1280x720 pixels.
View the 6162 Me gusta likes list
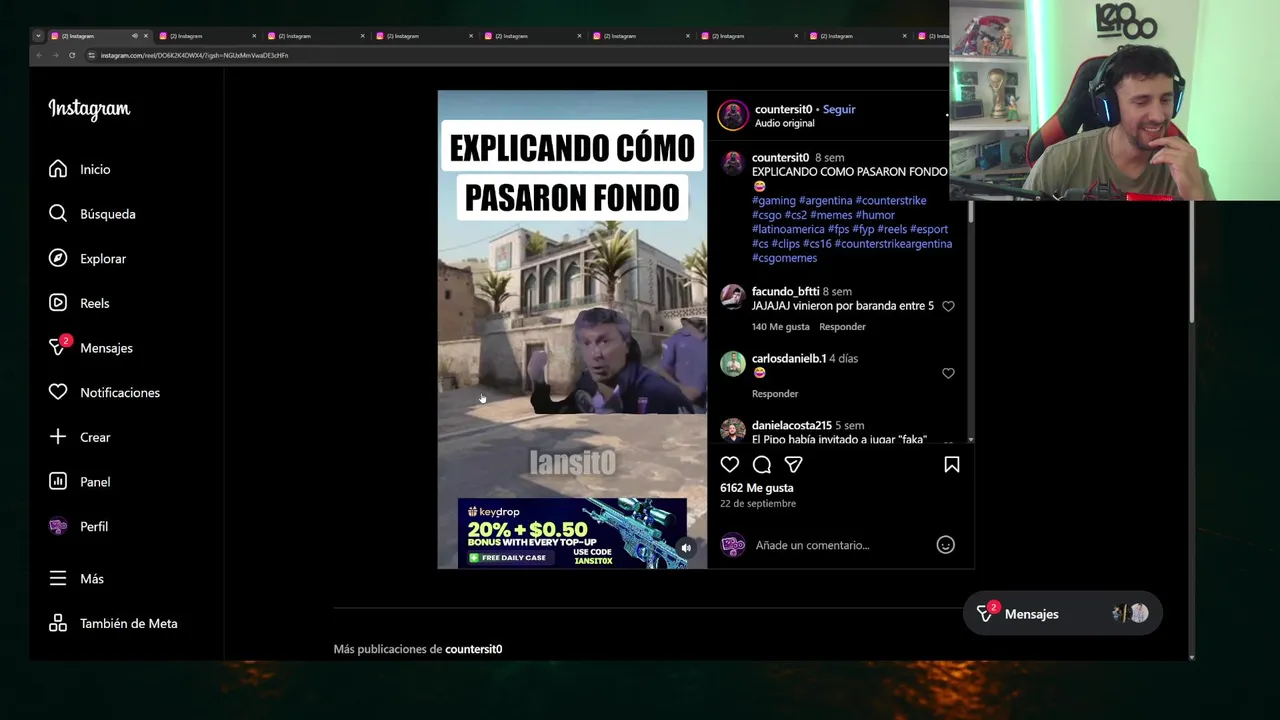click(x=757, y=488)
